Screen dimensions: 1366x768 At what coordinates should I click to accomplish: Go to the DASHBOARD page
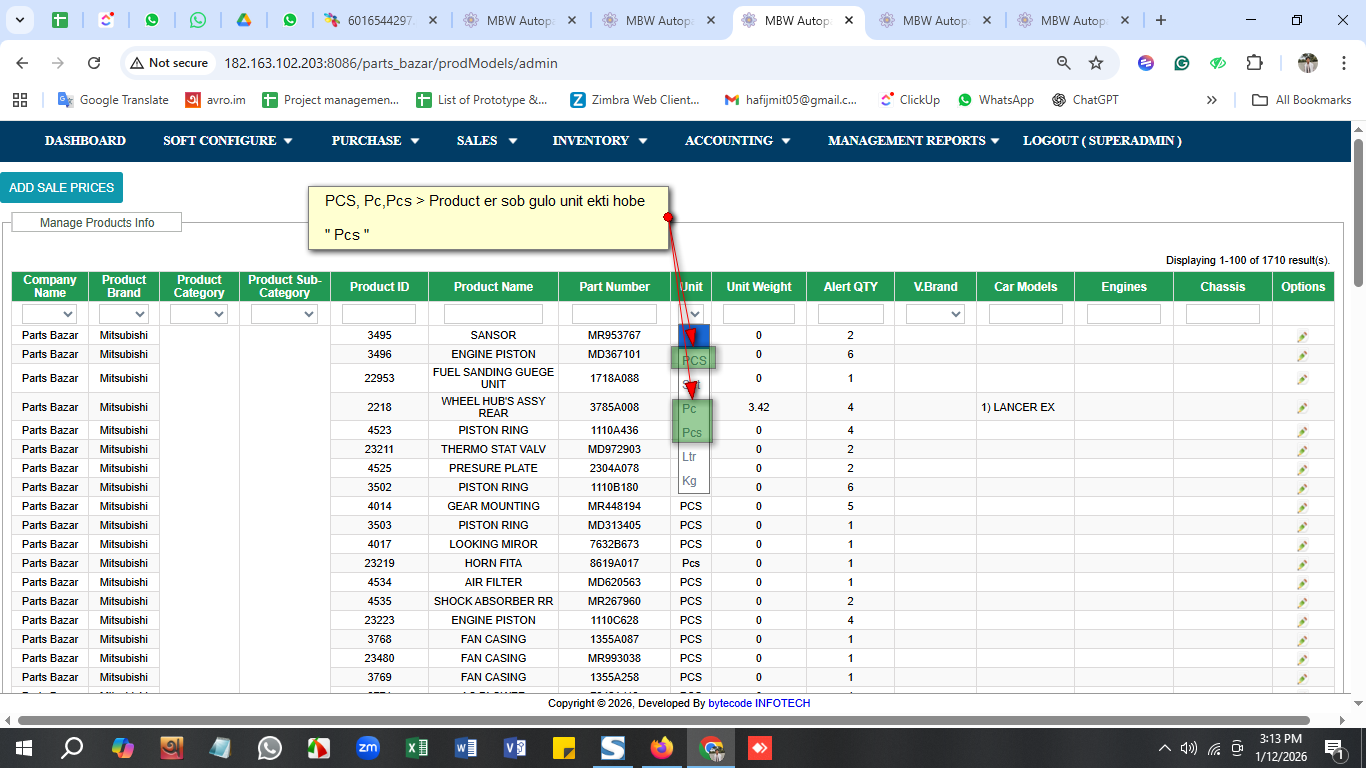click(85, 141)
